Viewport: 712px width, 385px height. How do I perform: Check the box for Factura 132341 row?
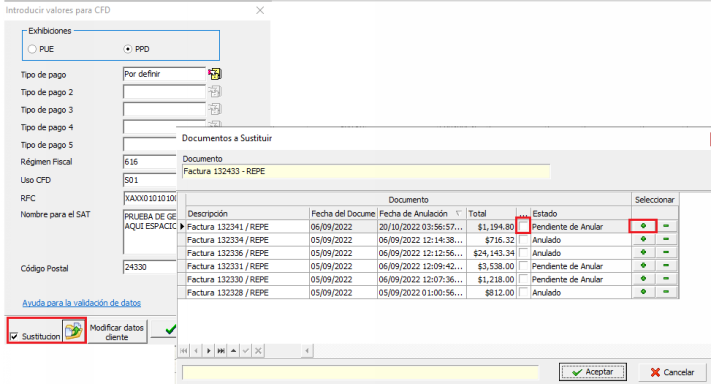(524, 226)
